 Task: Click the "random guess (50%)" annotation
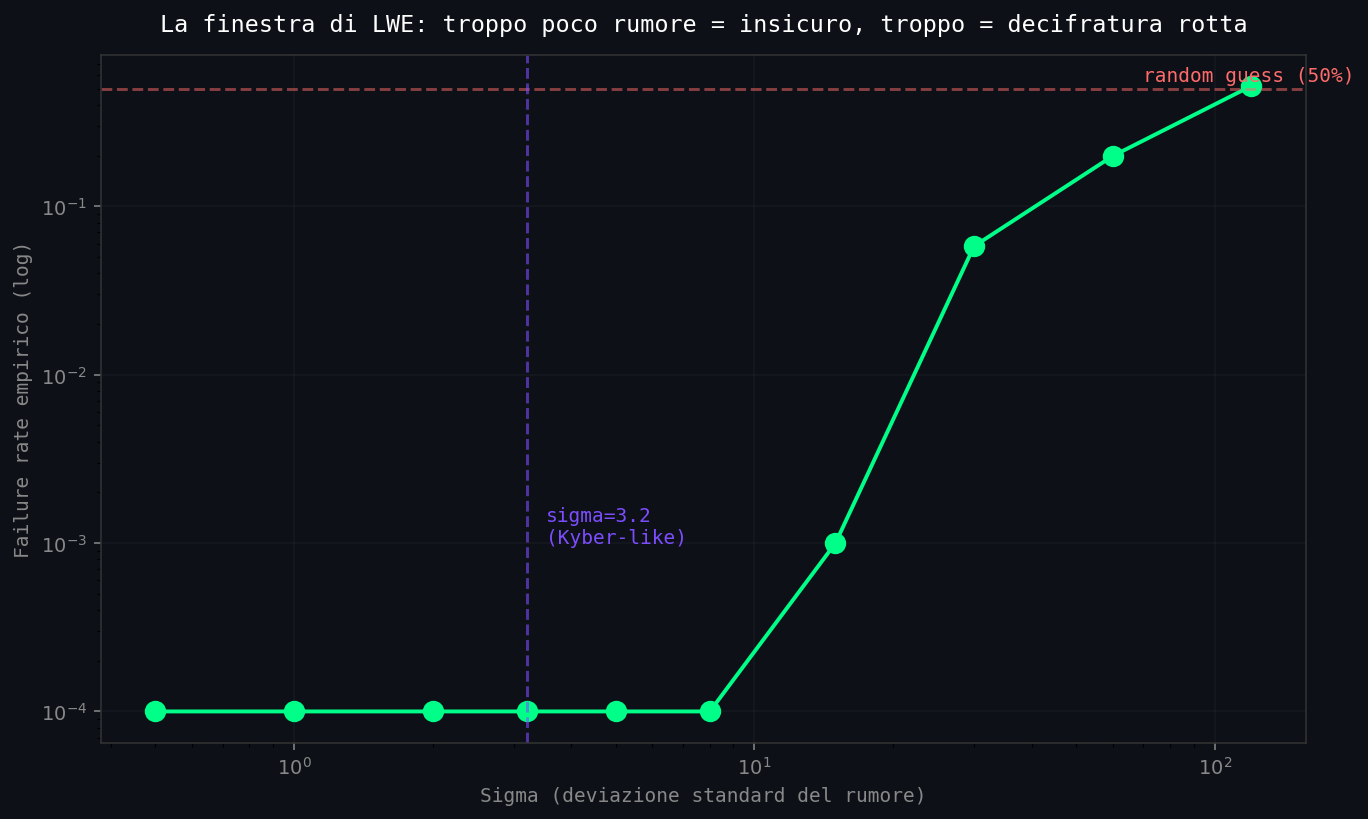1248,76
